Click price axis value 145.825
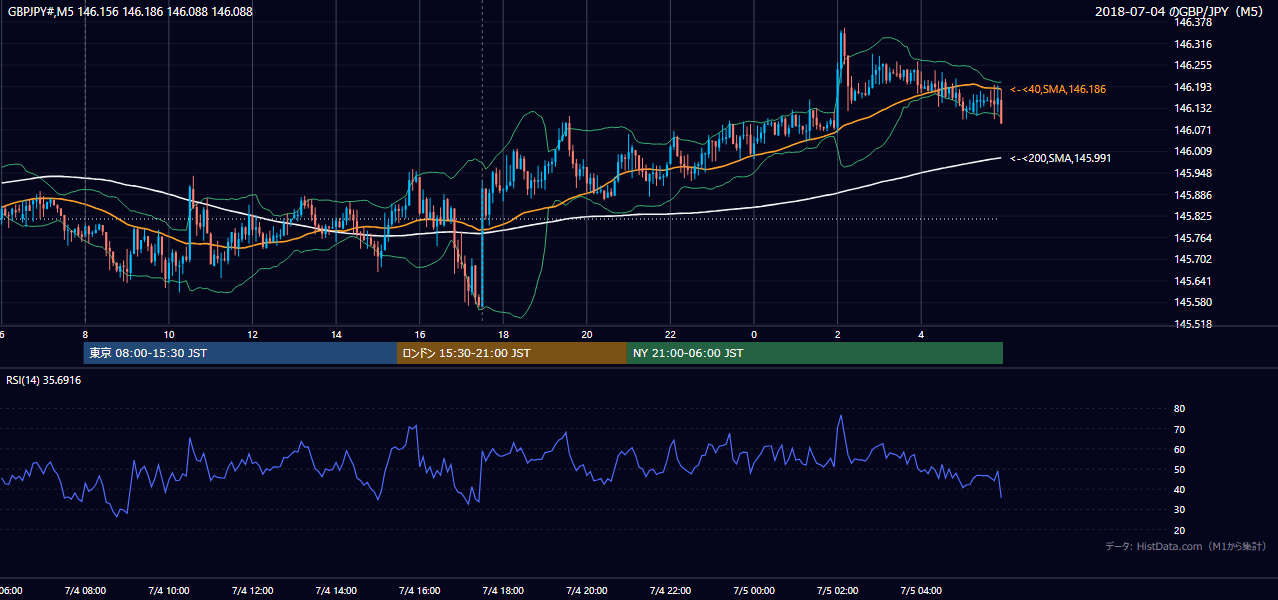The height and width of the screenshot is (600, 1278). [1193, 216]
